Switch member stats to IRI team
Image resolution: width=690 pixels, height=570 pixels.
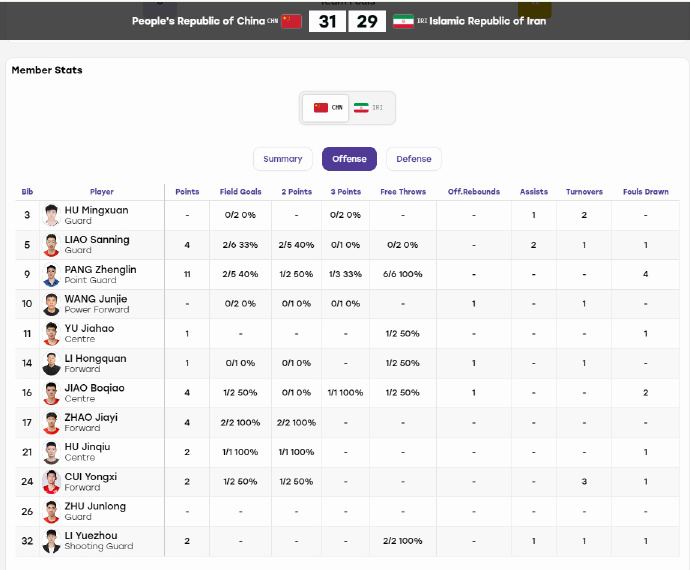tap(369, 108)
